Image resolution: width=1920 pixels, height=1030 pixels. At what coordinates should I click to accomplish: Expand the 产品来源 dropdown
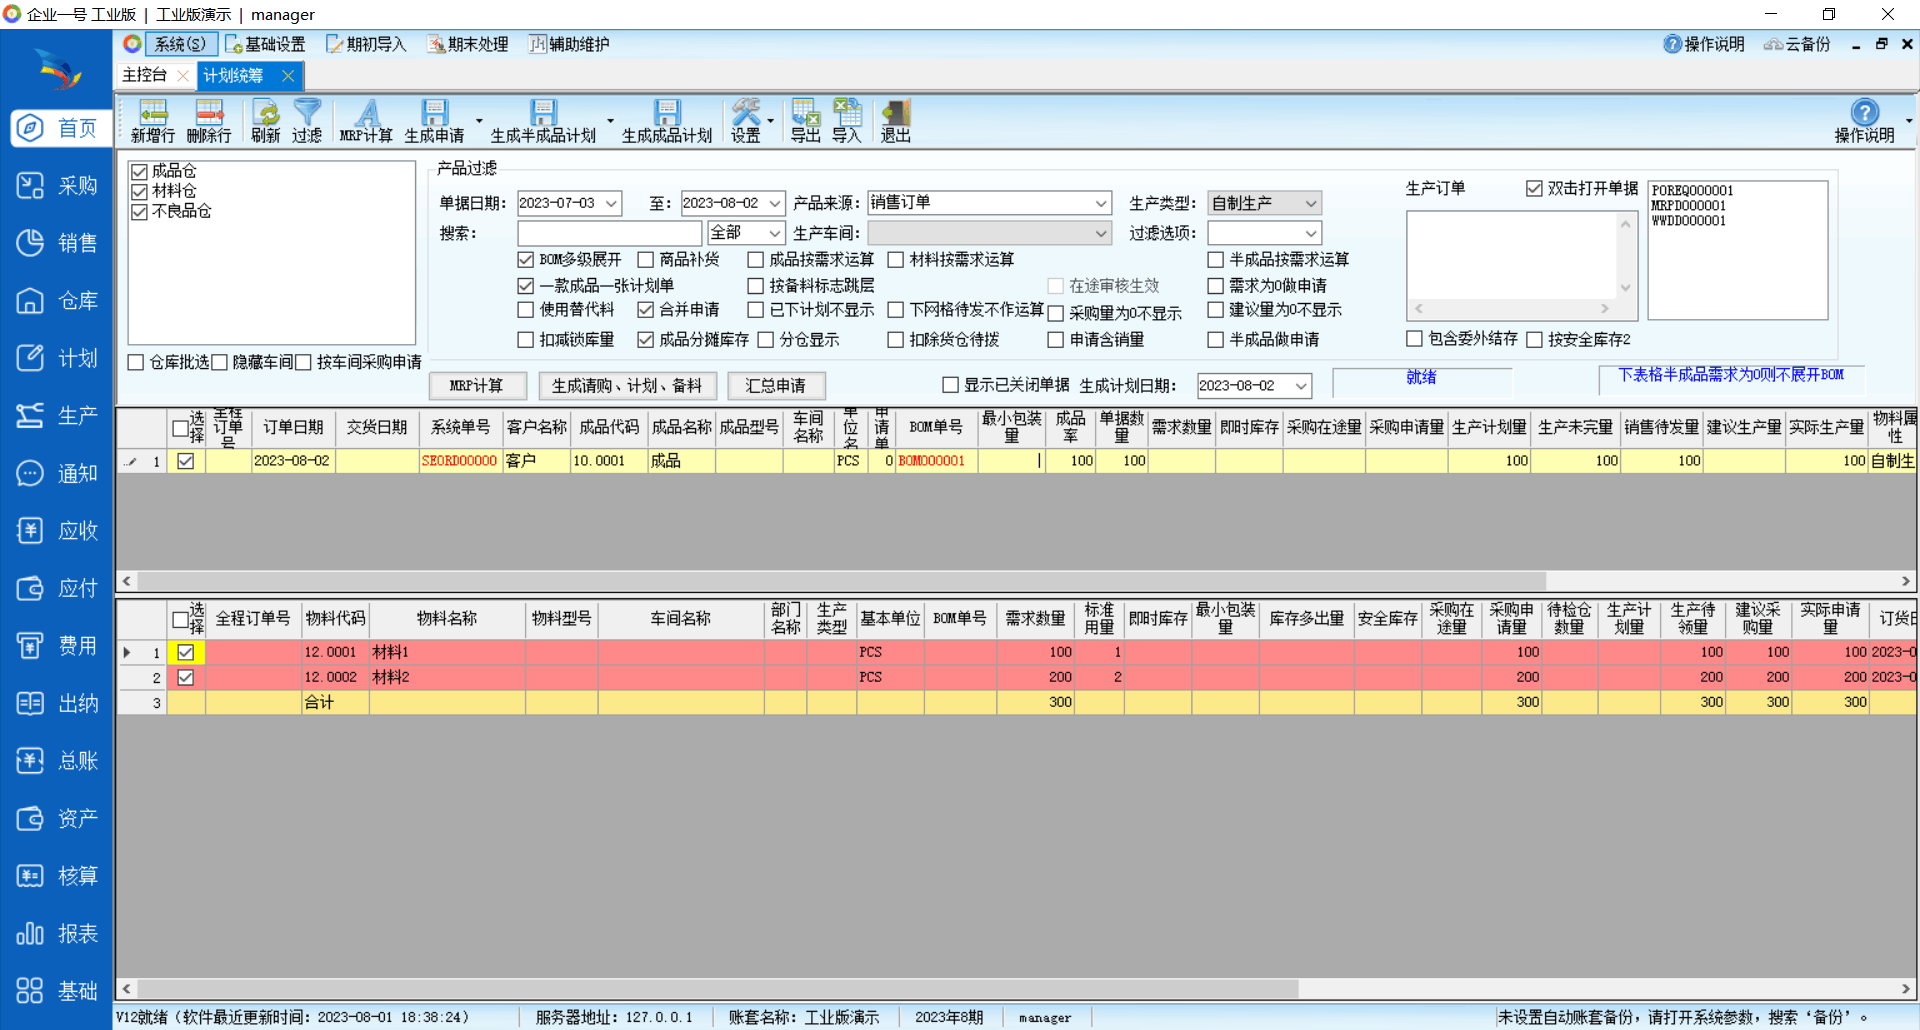[x=1100, y=203]
